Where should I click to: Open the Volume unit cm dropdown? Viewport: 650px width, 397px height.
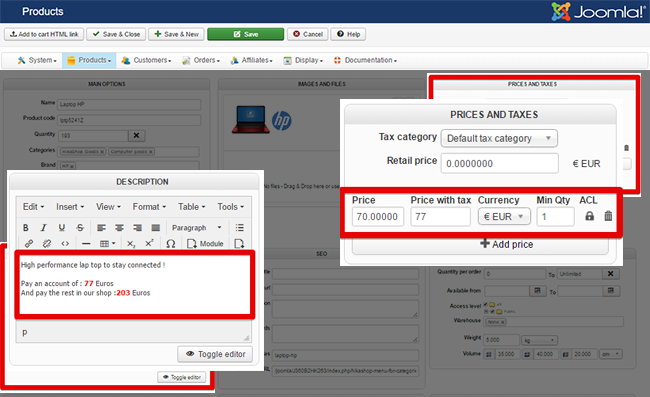[x=611, y=354]
